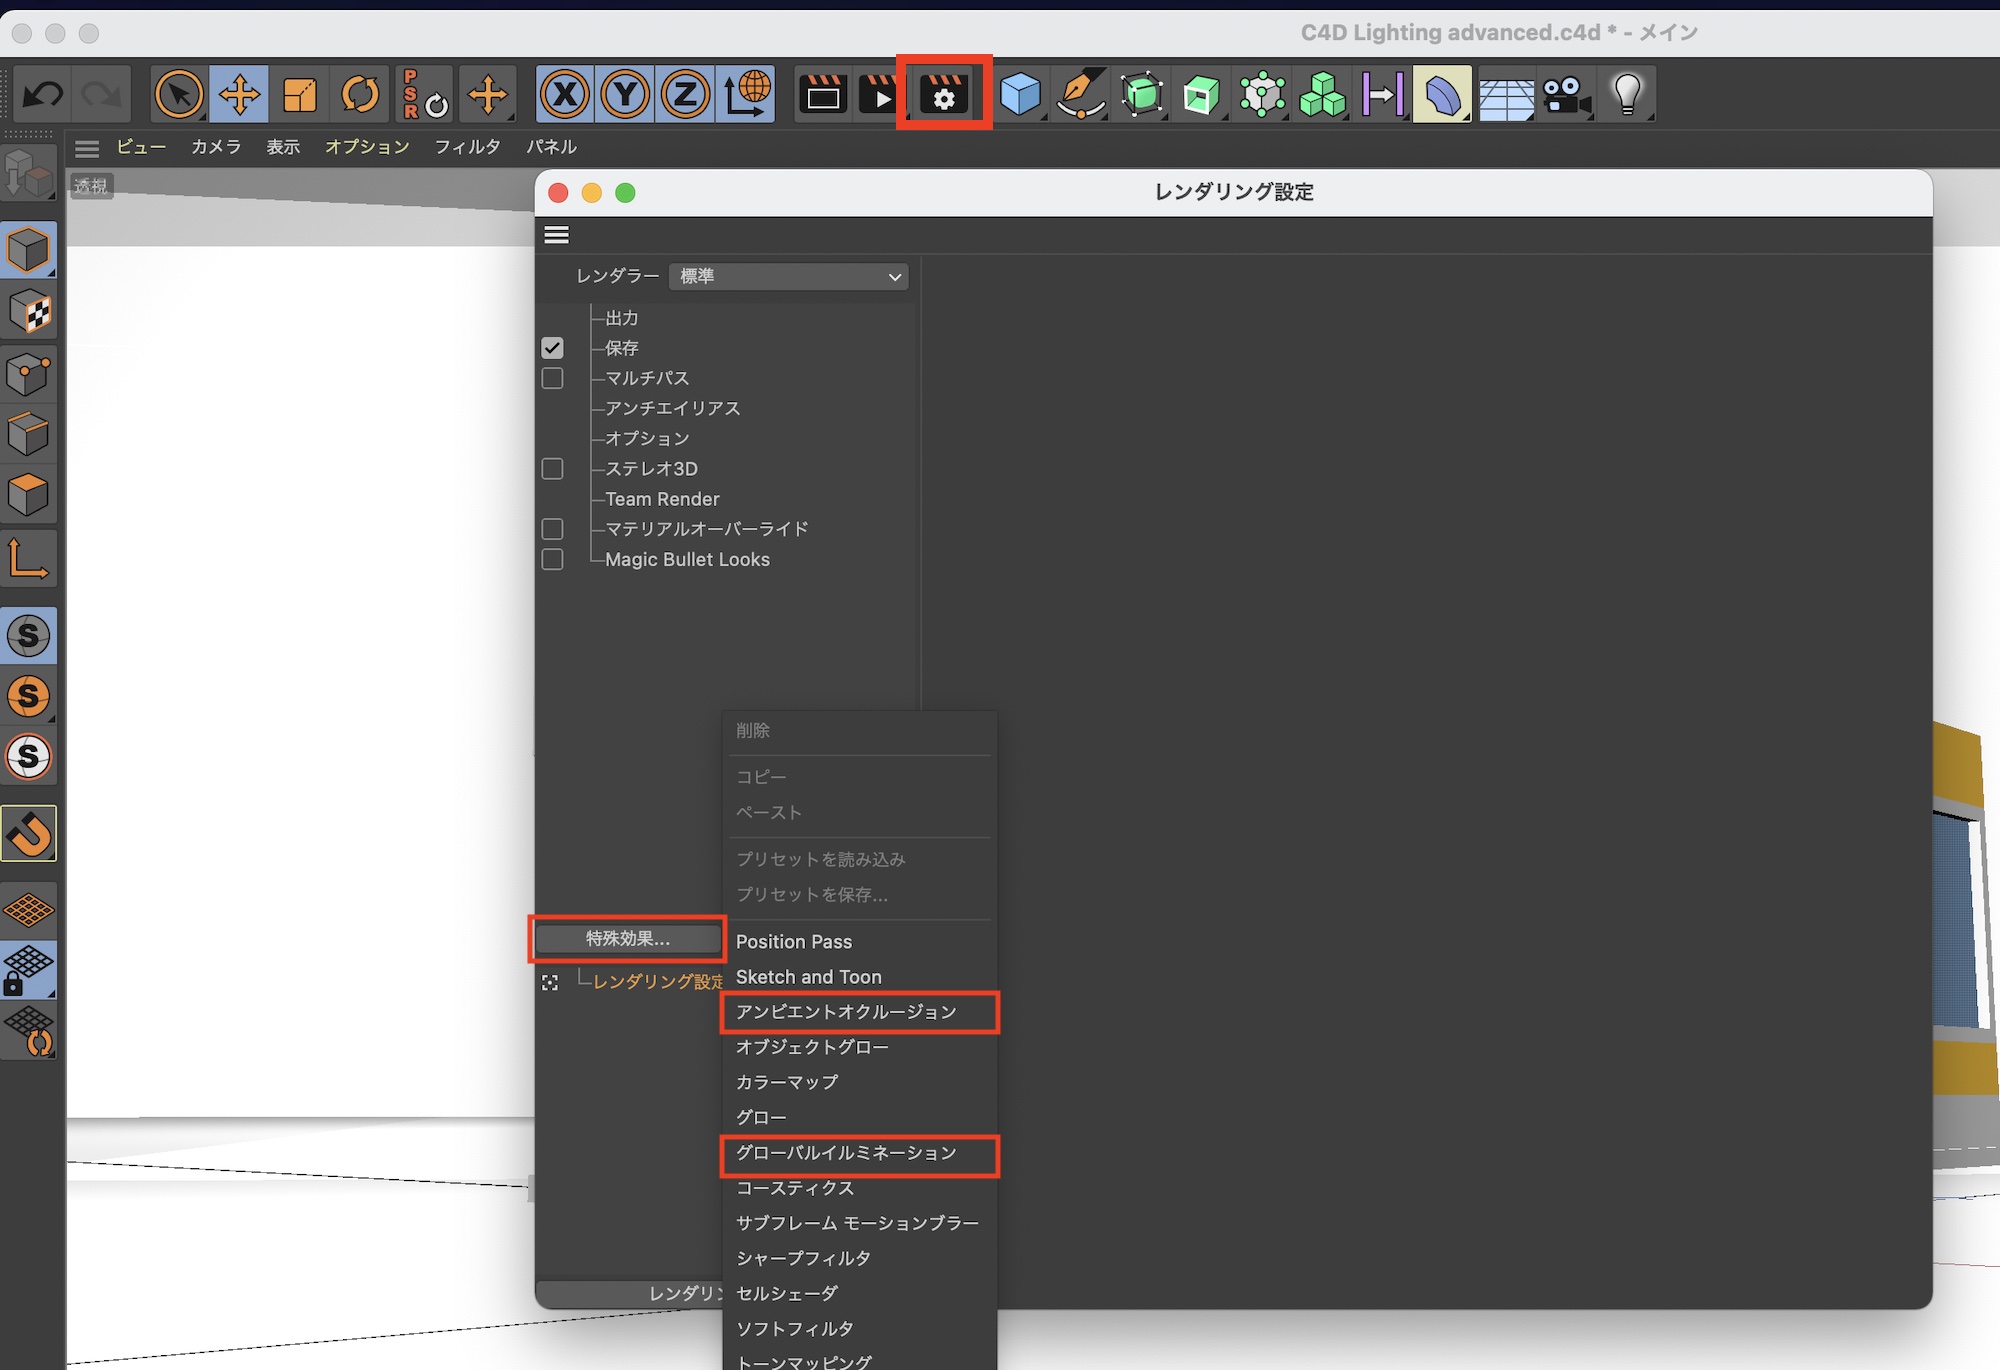This screenshot has width=2000, height=1370.
Task: Select the Move tool in toolbar
Action: pyautogui.click(x=239, y=95)
